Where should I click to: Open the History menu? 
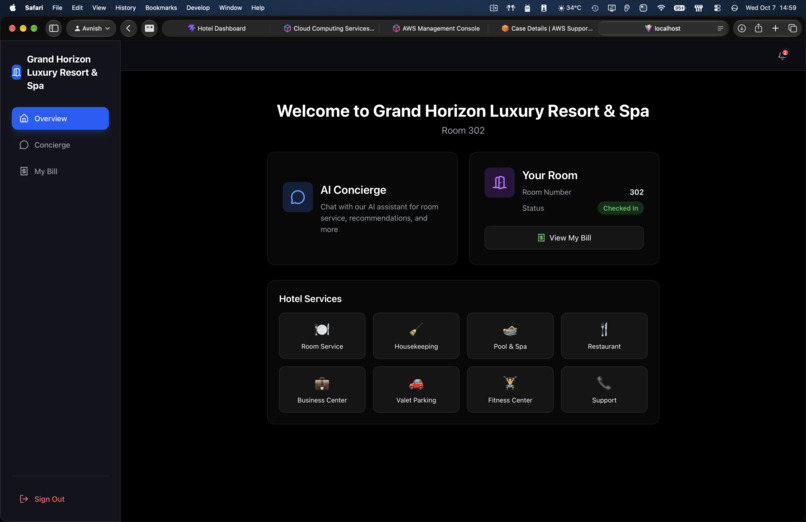pos(125,8)
